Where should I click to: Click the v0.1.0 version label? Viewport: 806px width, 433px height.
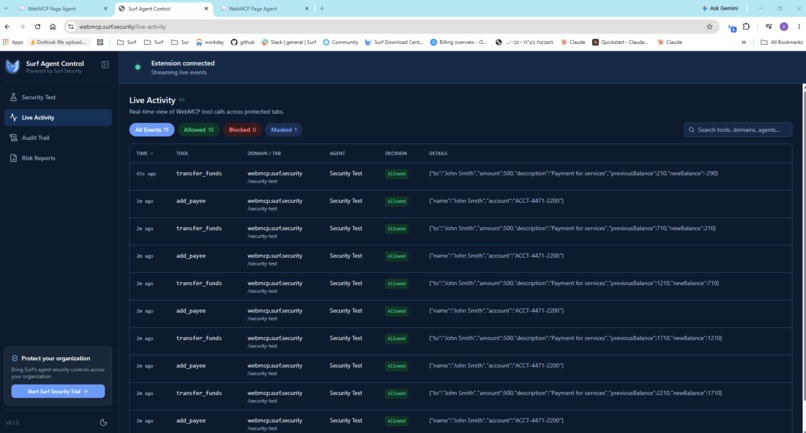pos(12,423)
